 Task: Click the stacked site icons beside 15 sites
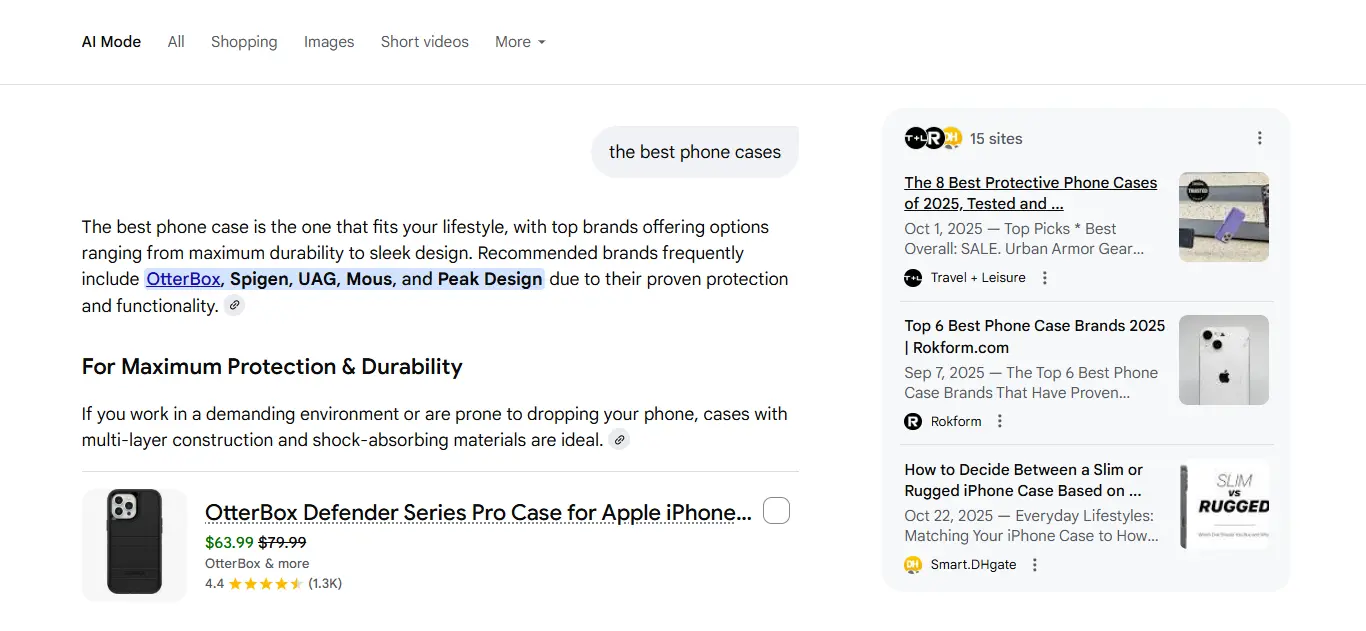coord(932,138)
